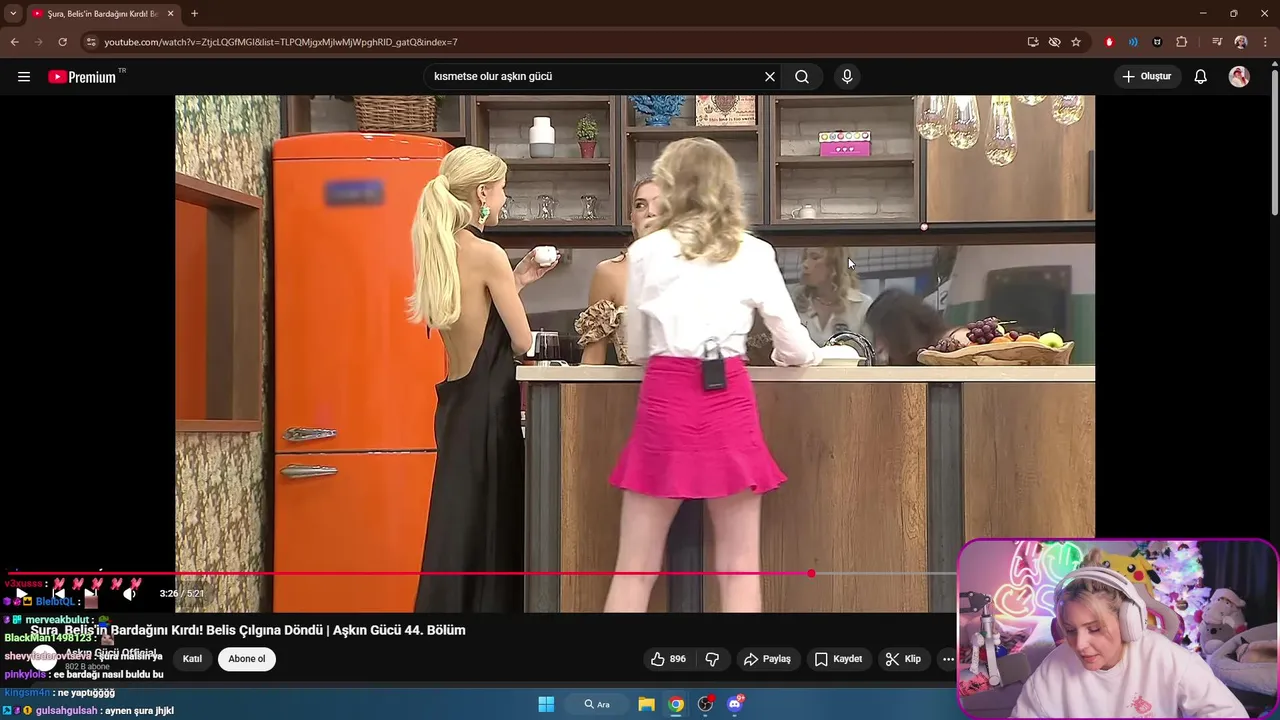The height and width of the screenshot is (720, 1280).
Task: Open the Windows Start menu
Action: point(546,704)
